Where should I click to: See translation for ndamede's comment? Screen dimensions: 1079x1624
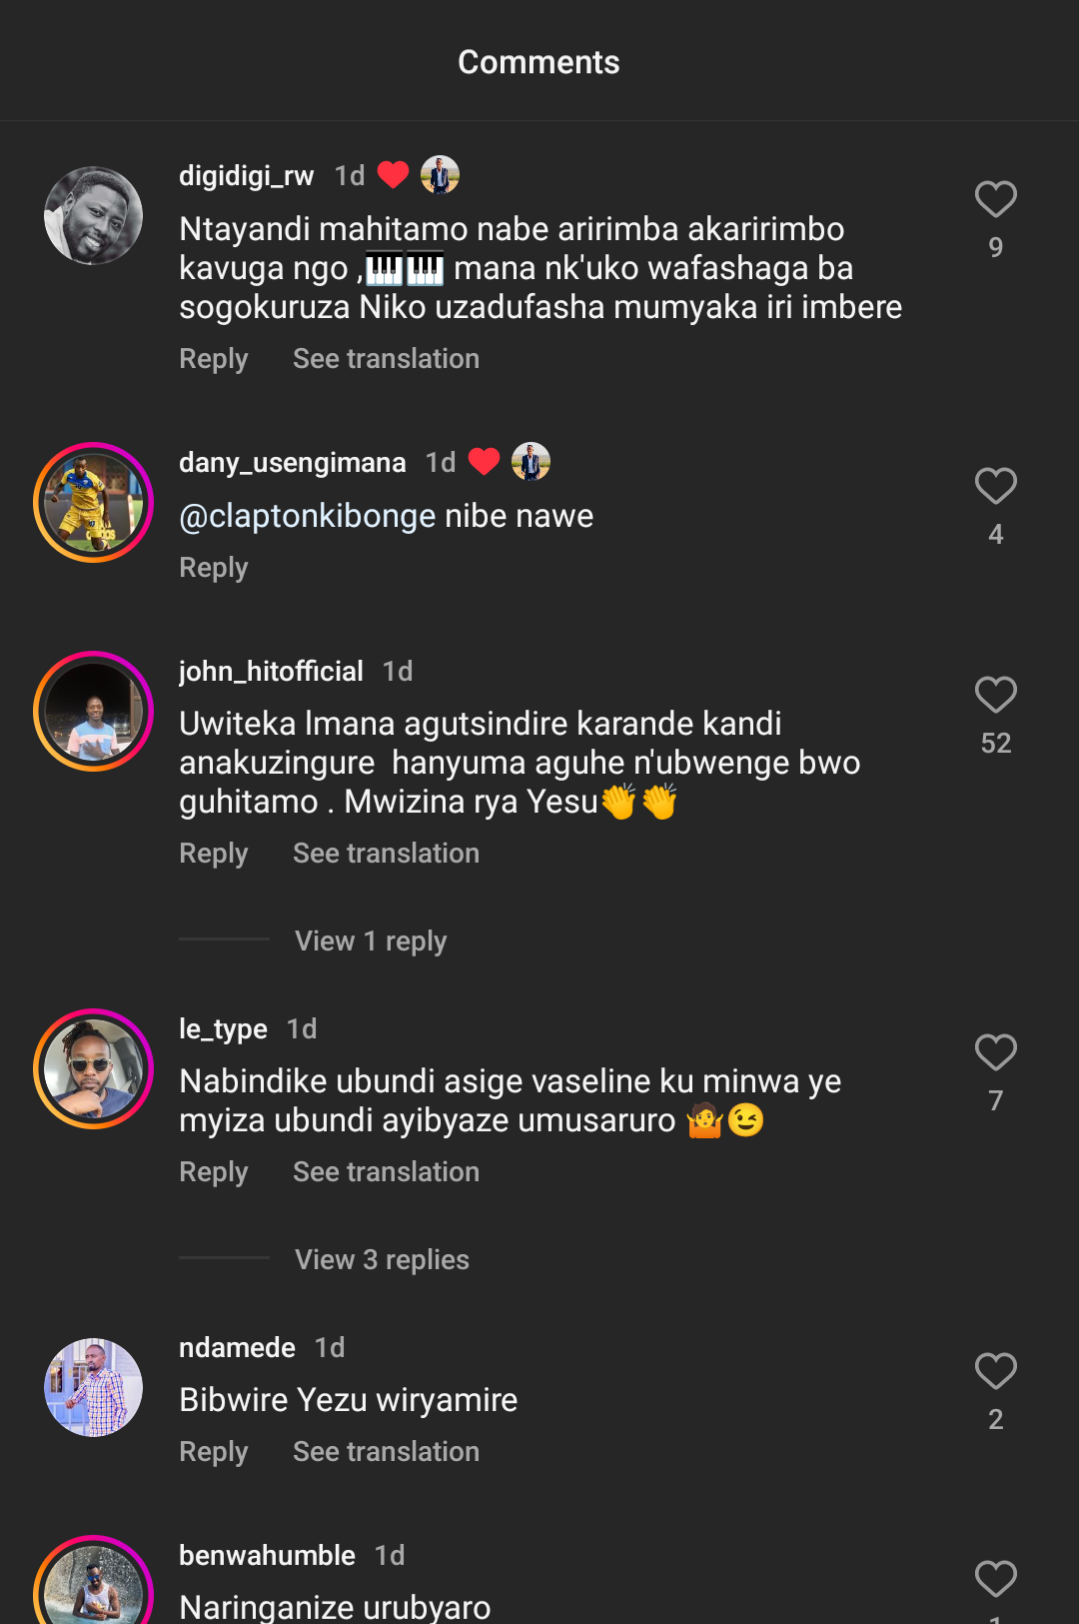(385, 1452)
